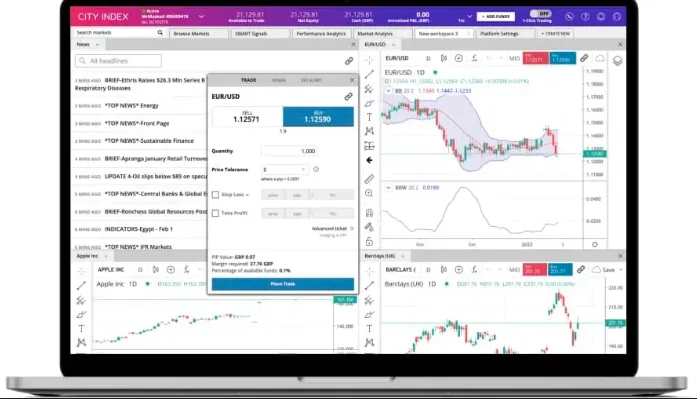Screen dimensions: 697x399
Task: Click compare/add symbol icon in EUR/USD chart
Action: (x=458, y=58)
